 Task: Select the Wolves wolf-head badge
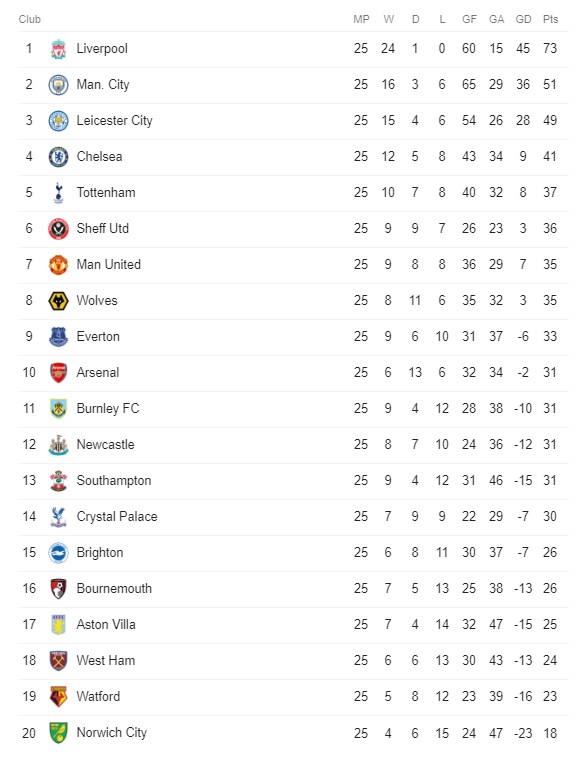coord(58,301)
